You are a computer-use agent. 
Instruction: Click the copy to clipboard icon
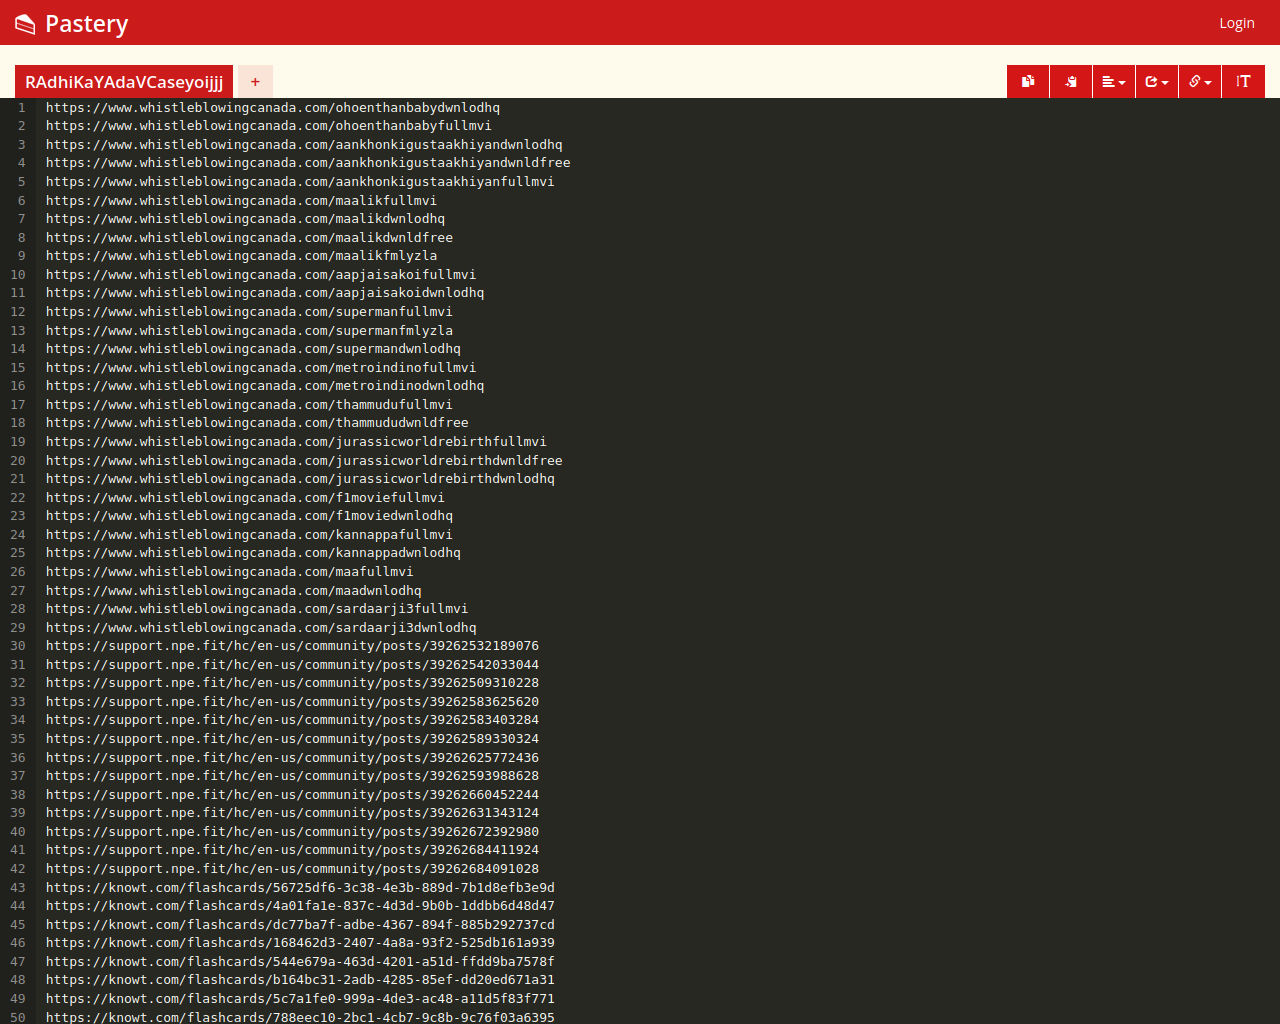(1071, 82)
